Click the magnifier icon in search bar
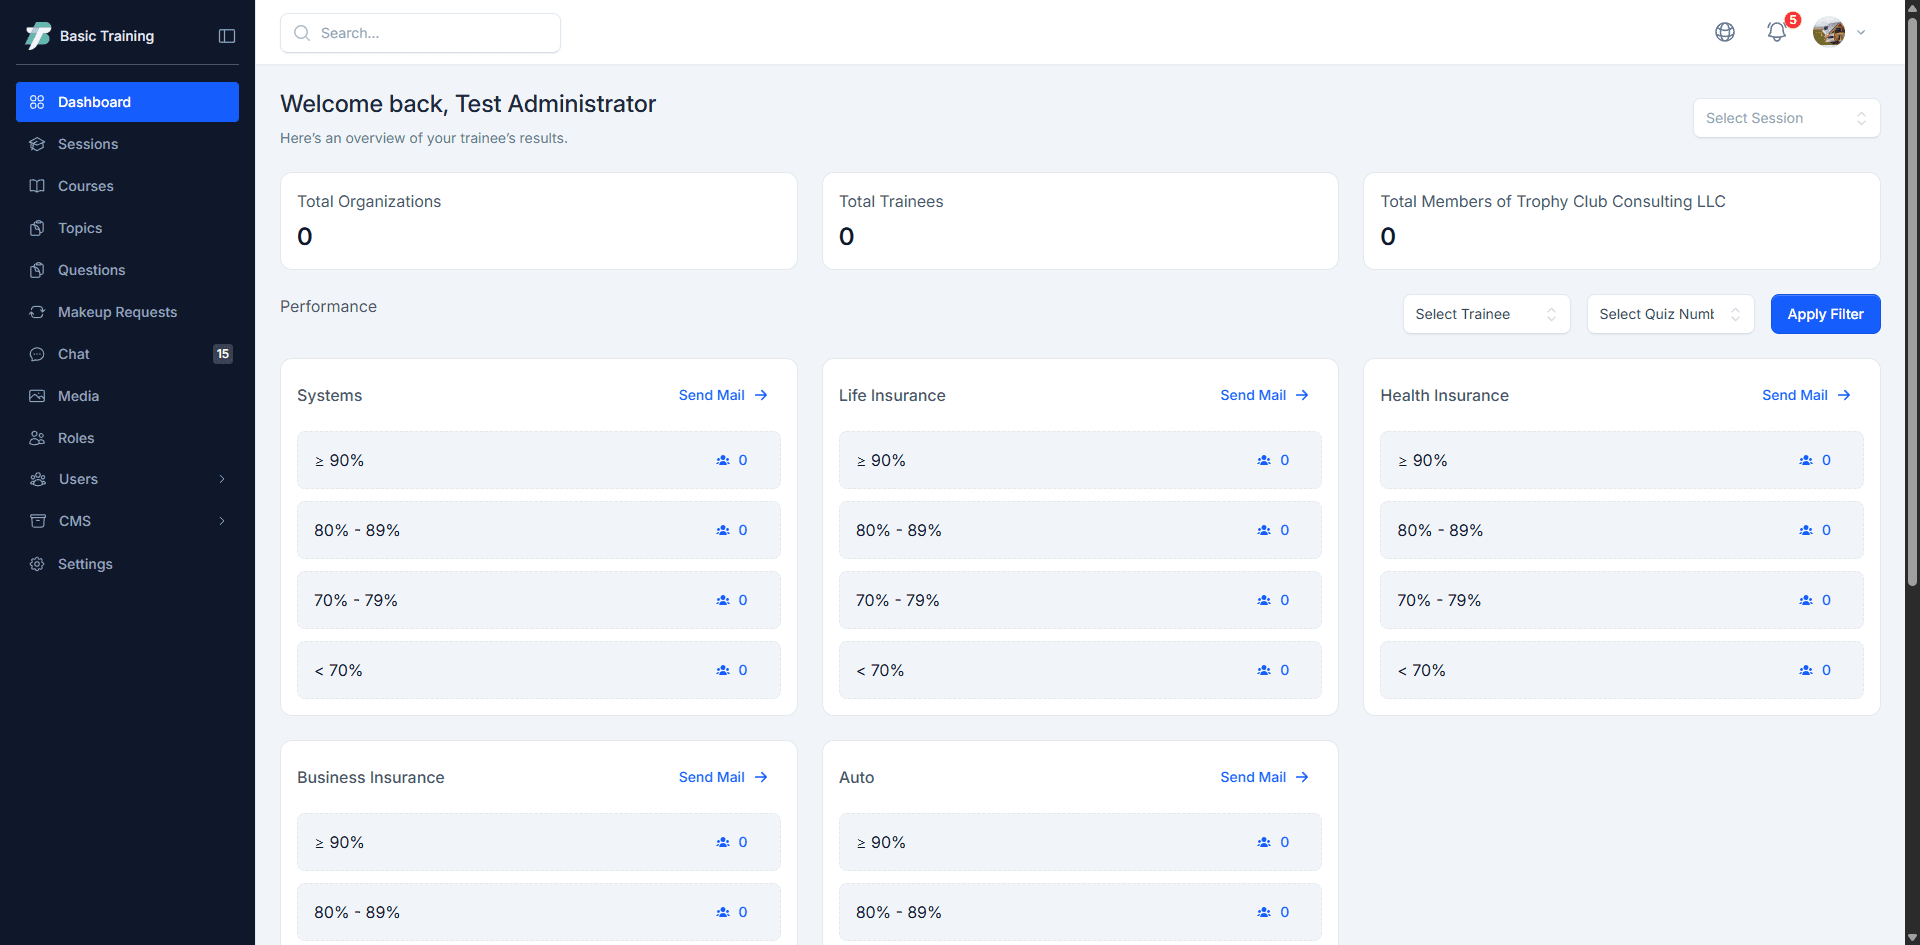This screenshot has width=1920, height=945. (302, 33)
